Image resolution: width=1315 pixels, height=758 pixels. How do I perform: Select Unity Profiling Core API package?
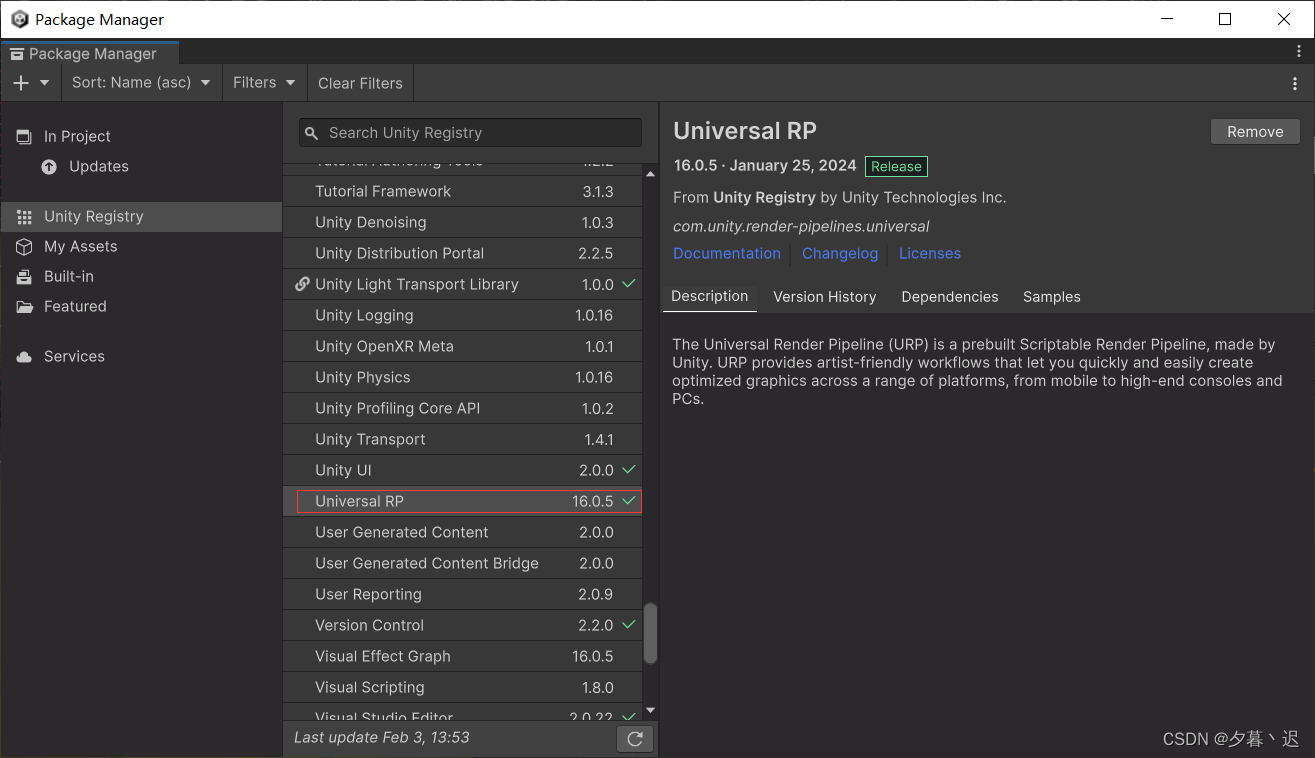462,408
